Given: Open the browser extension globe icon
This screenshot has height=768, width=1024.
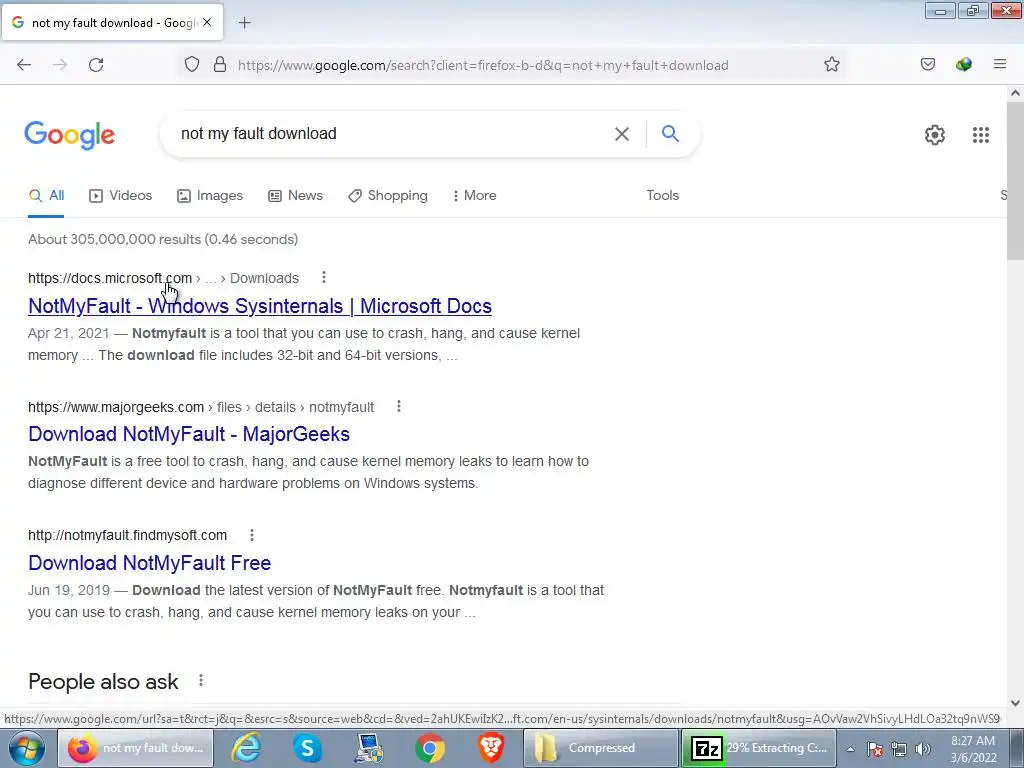Looking at the screenshot, I should click(x=964, y=65).
